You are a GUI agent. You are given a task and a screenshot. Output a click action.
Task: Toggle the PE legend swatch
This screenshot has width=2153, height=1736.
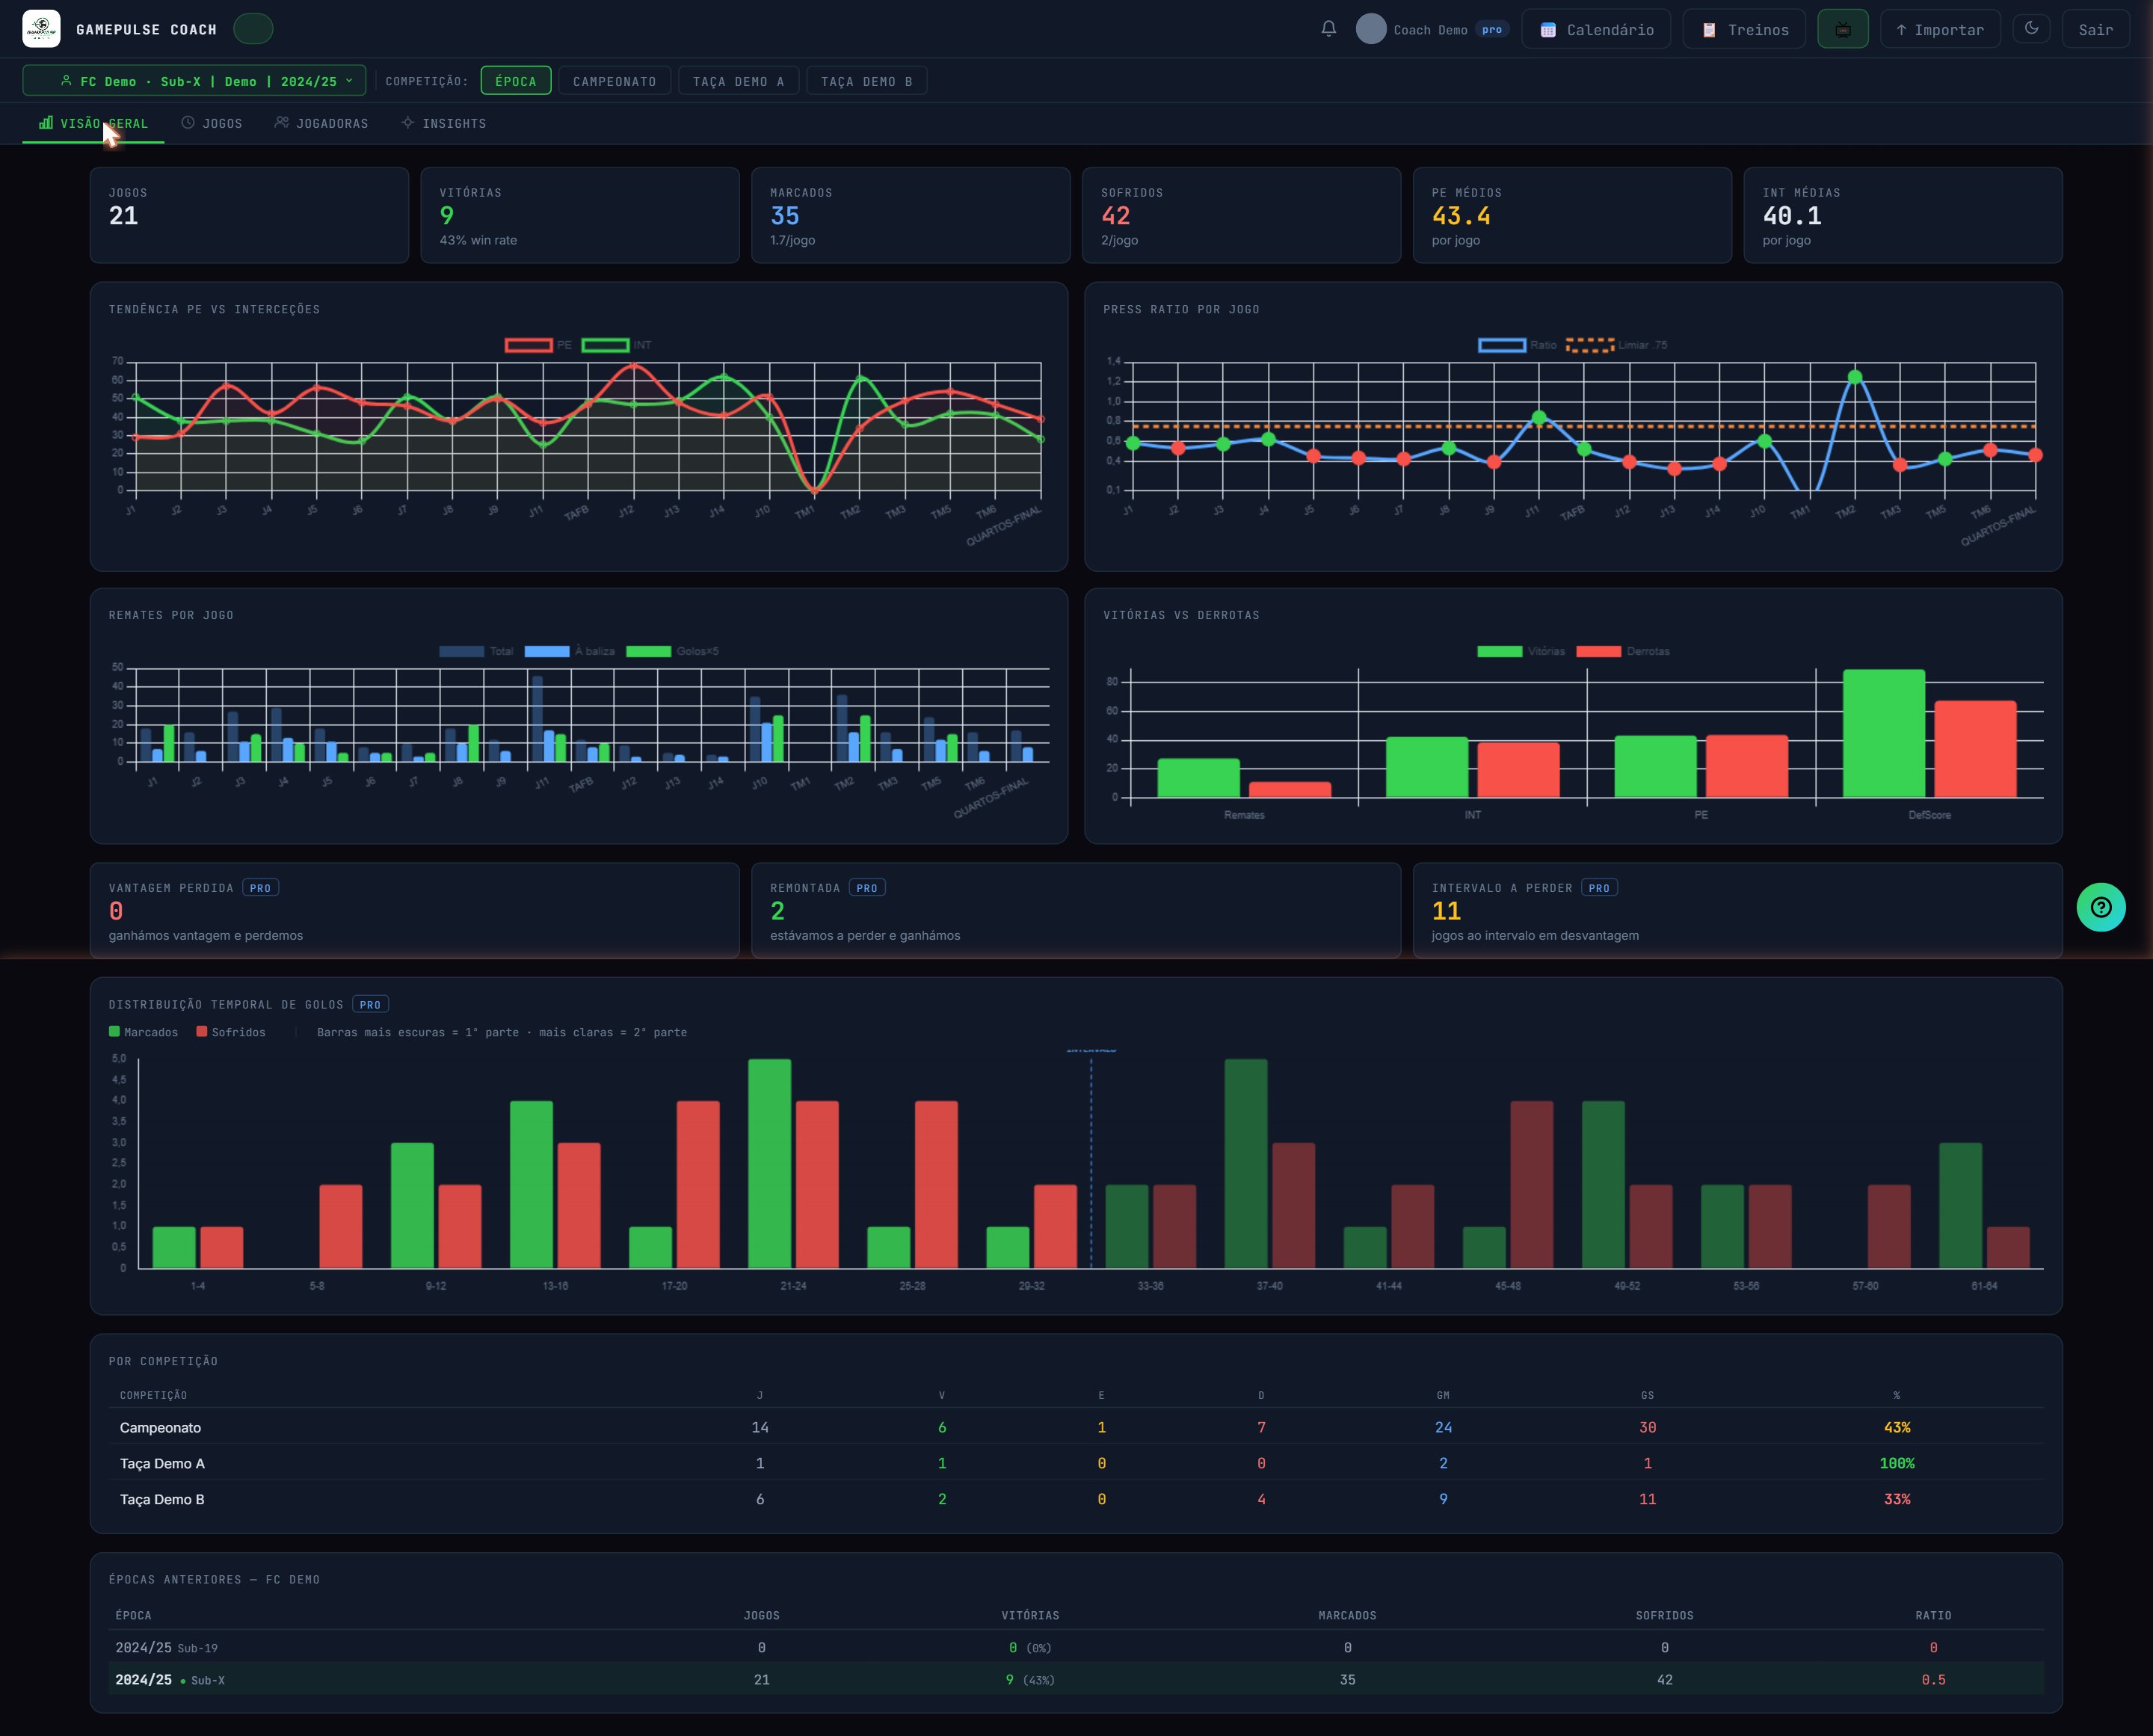point(529,345)
